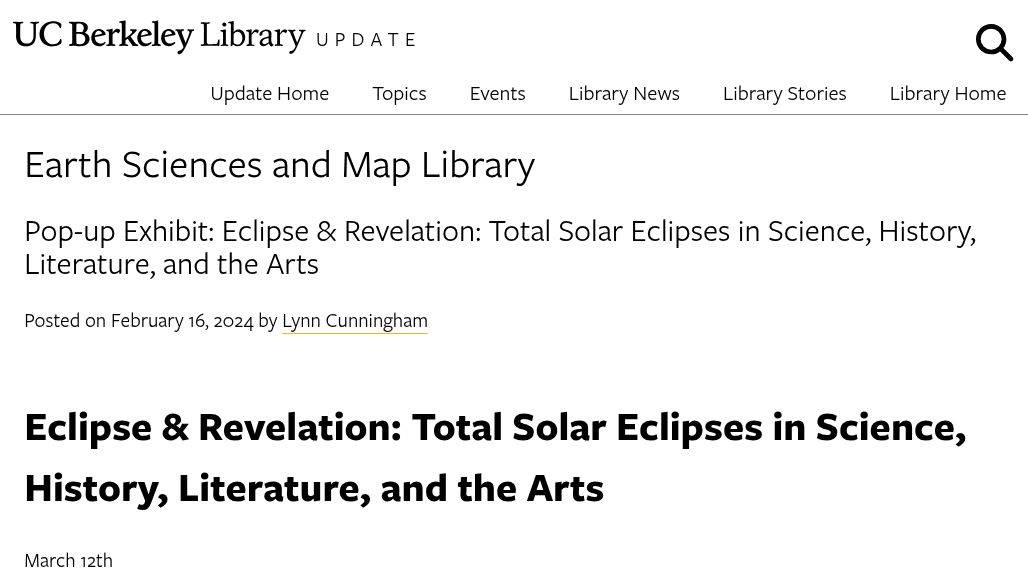Image resolution: width=1028 pixels, height=578 pixels.
Task: Go to the Events section
Action: [x=497, y=92]
